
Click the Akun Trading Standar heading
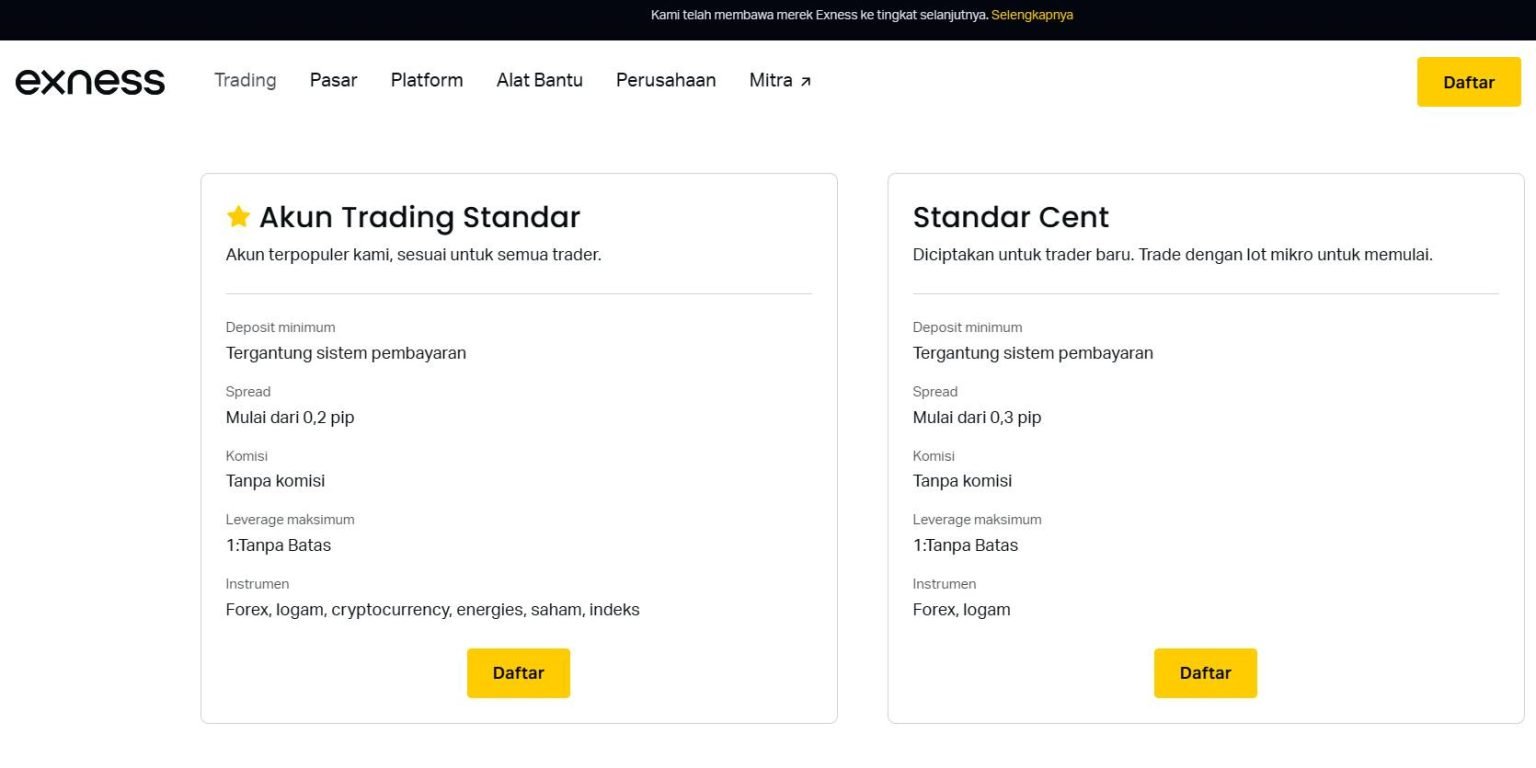tap(420, 217)
